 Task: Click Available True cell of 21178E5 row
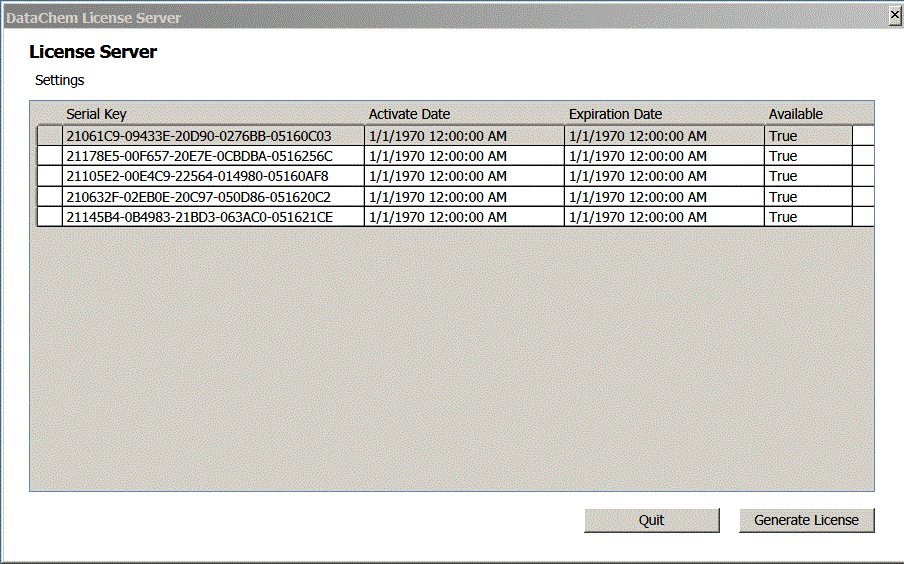tap(808, 156)
